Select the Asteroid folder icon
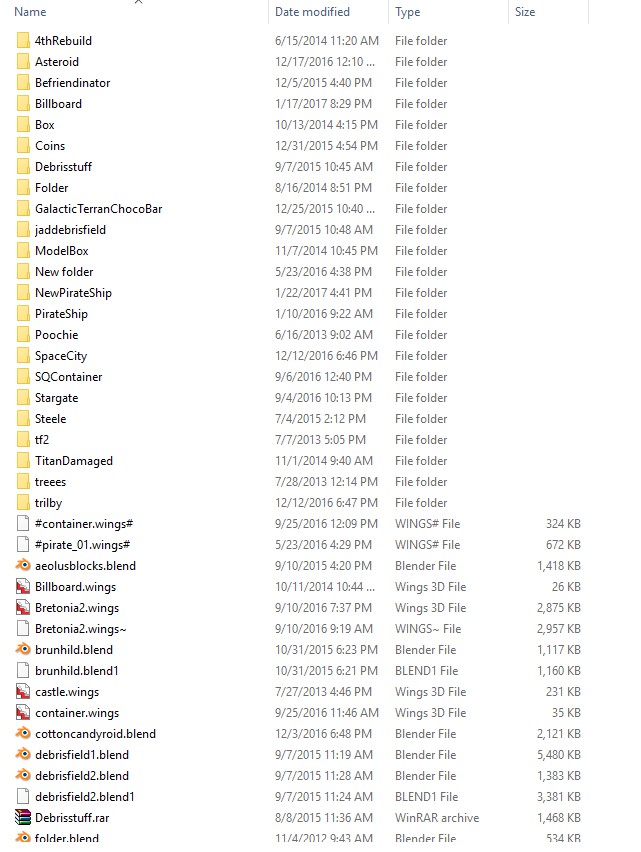 click(x=23, y=62)
